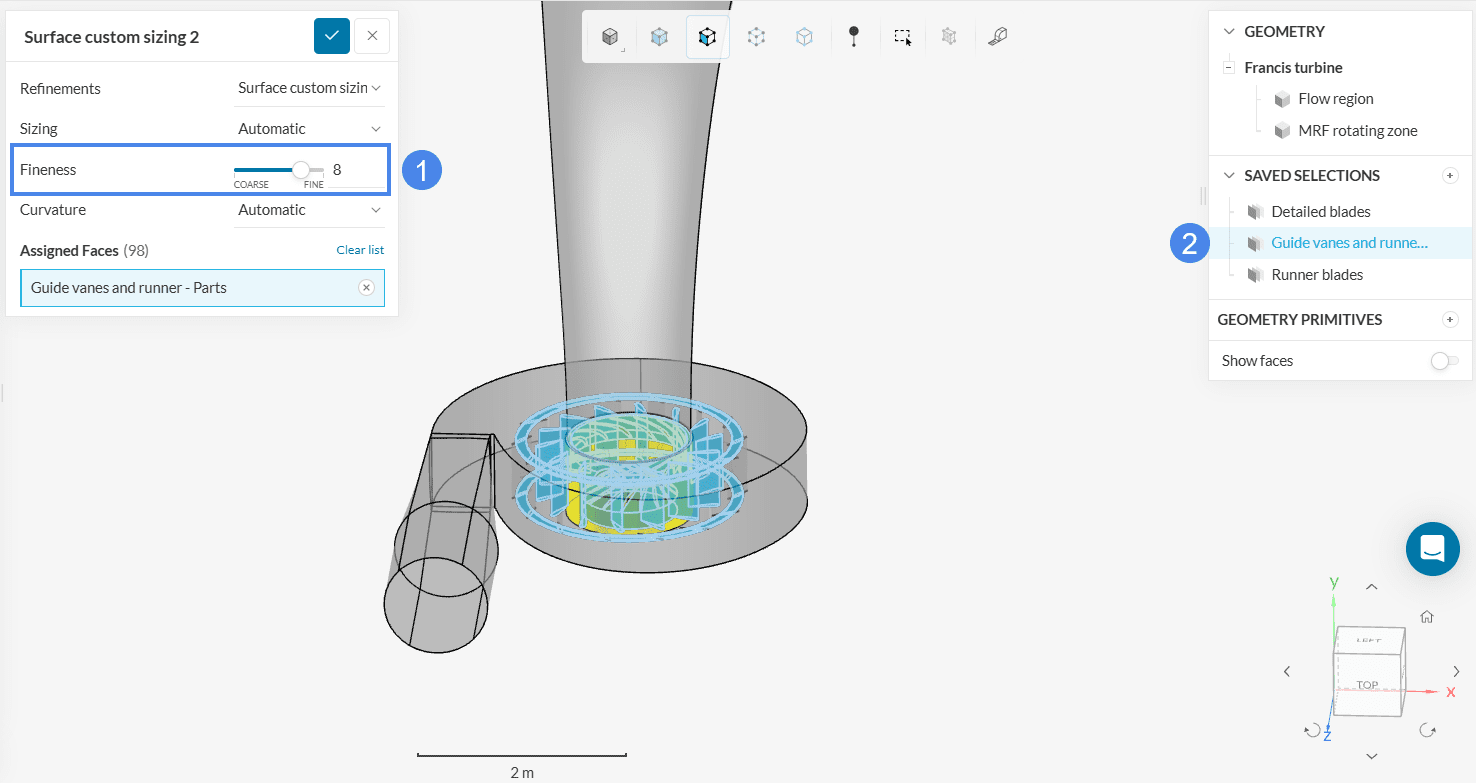Open the Curvature dropdown

[309, 210]
